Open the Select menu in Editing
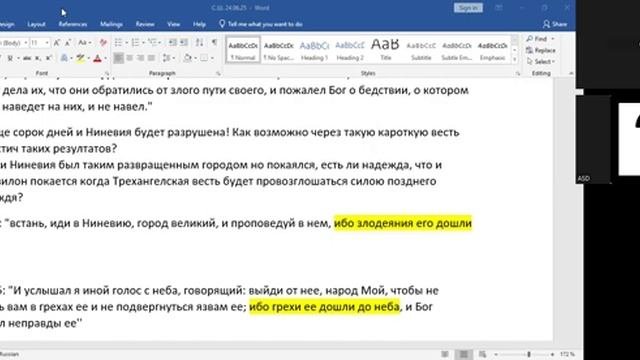 tap(541, 62)
